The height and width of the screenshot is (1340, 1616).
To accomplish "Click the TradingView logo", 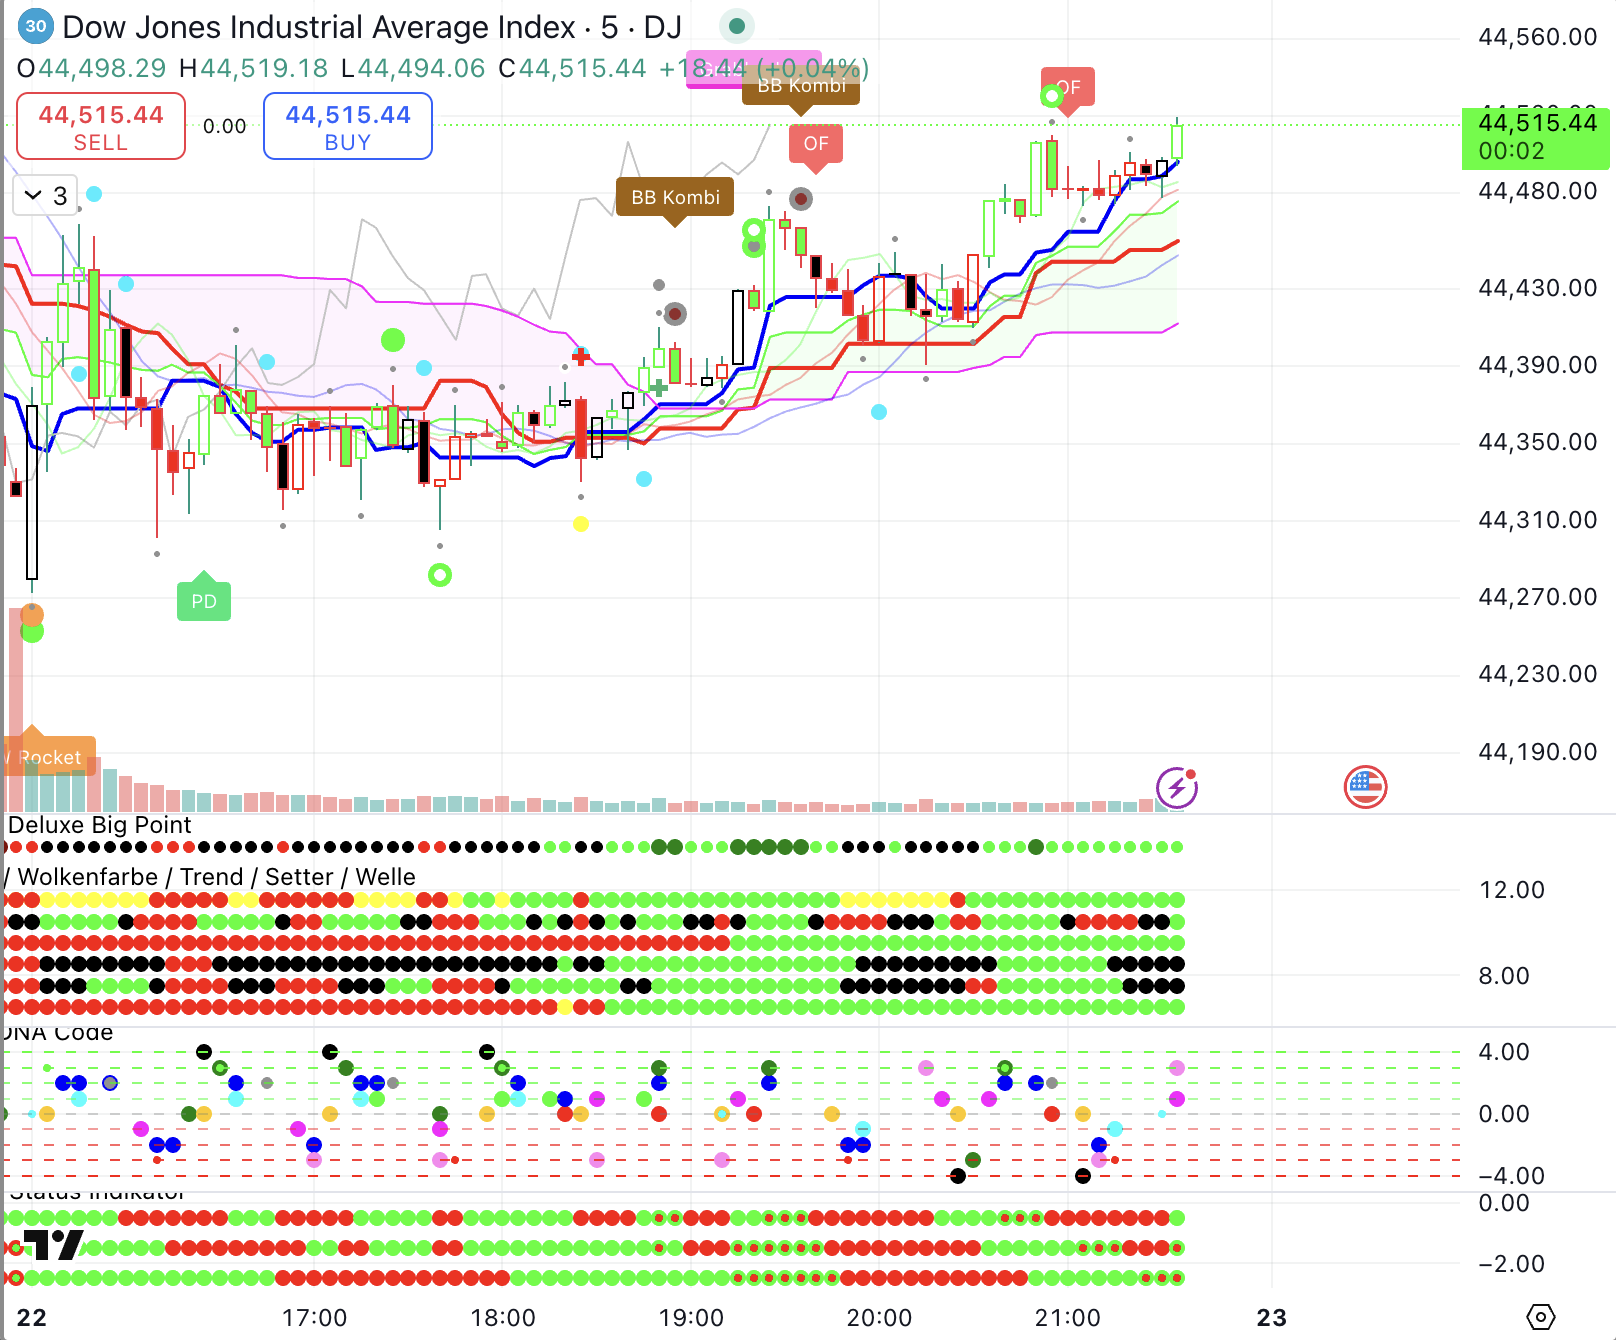I will tap(52, 1245).
